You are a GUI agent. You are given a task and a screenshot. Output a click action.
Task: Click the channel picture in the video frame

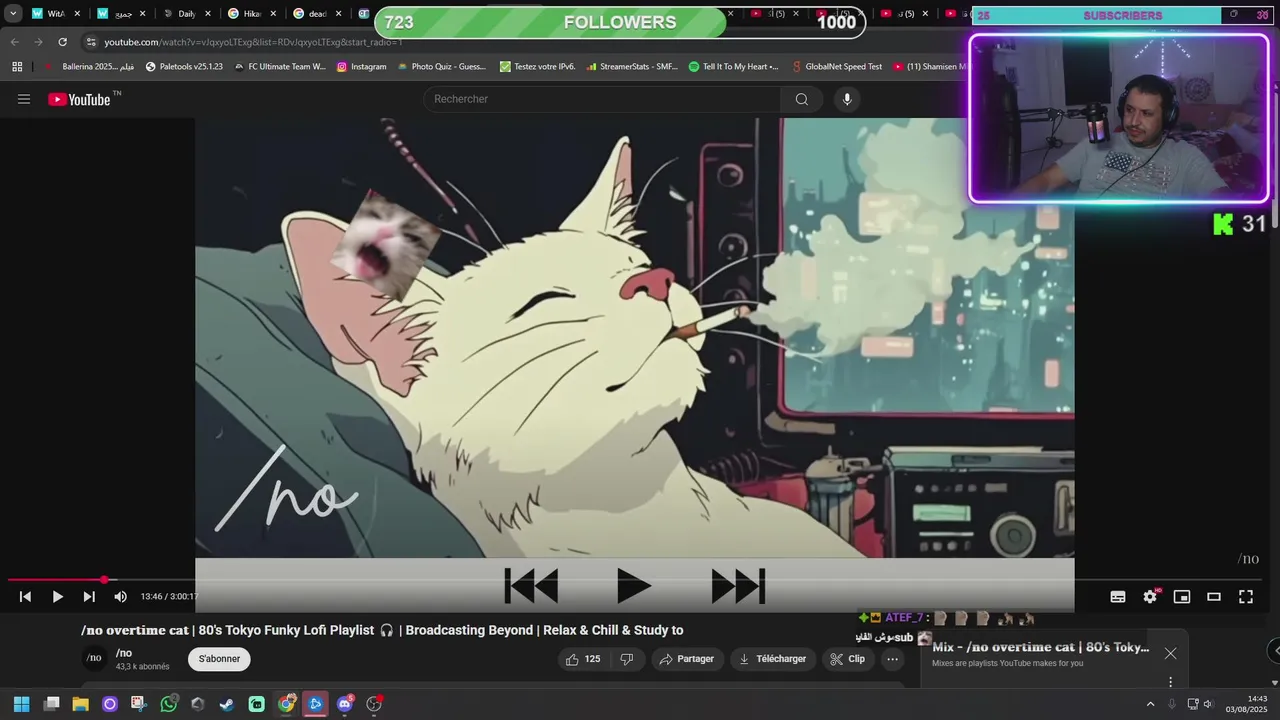[x=1248, y=559]
